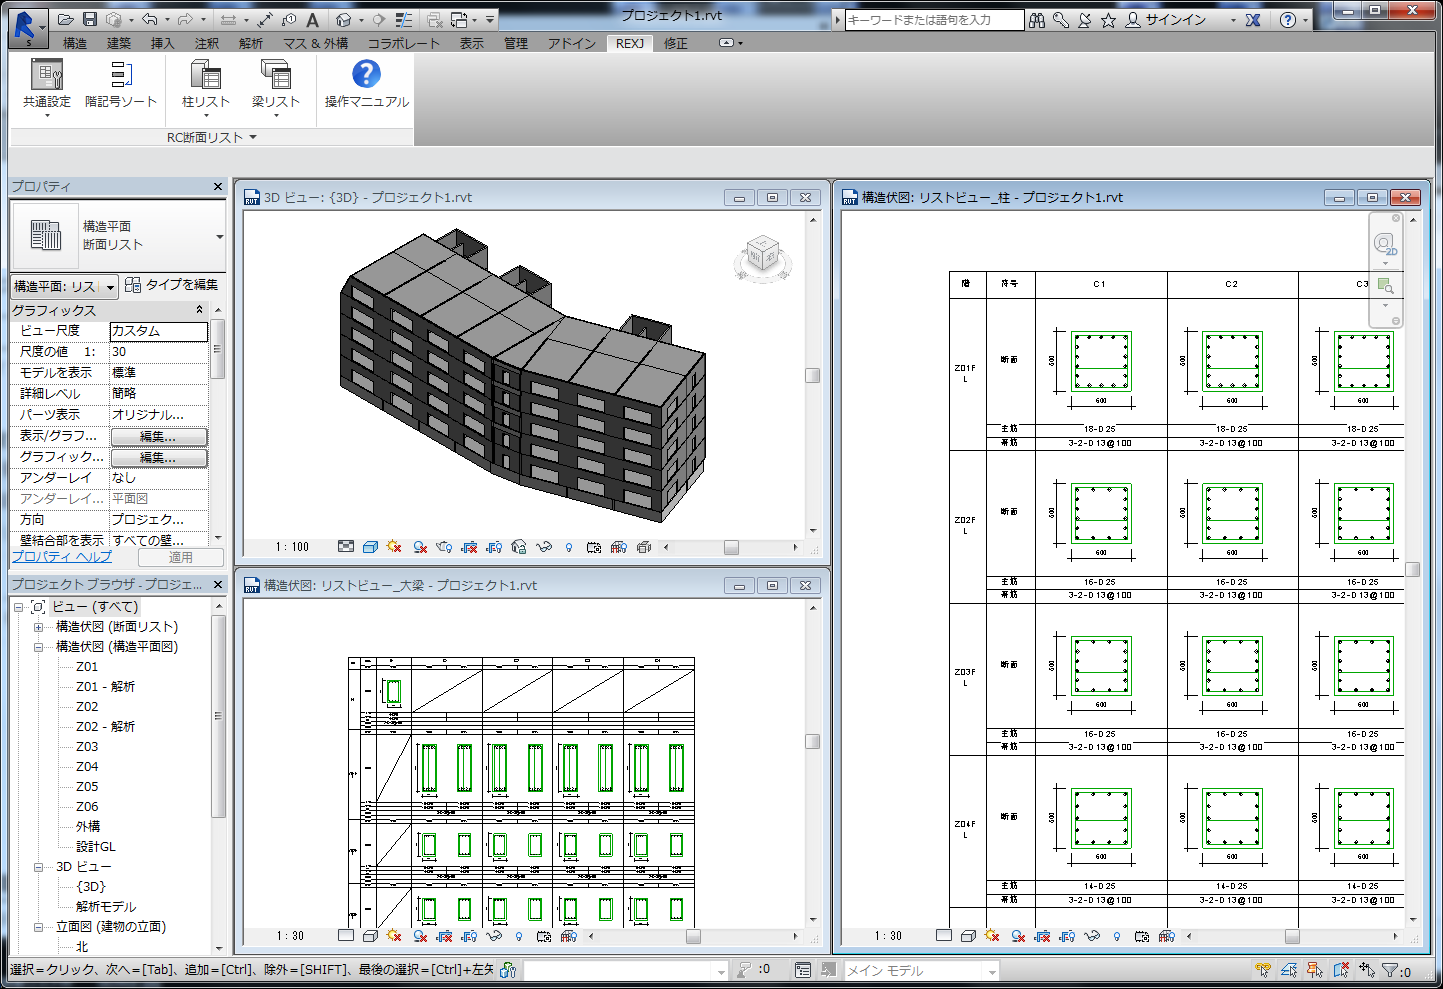Screen dimensions: 1443x989
Task: Collapse the ビュー (すべて) tree root
Action: [x=18, y=607]
